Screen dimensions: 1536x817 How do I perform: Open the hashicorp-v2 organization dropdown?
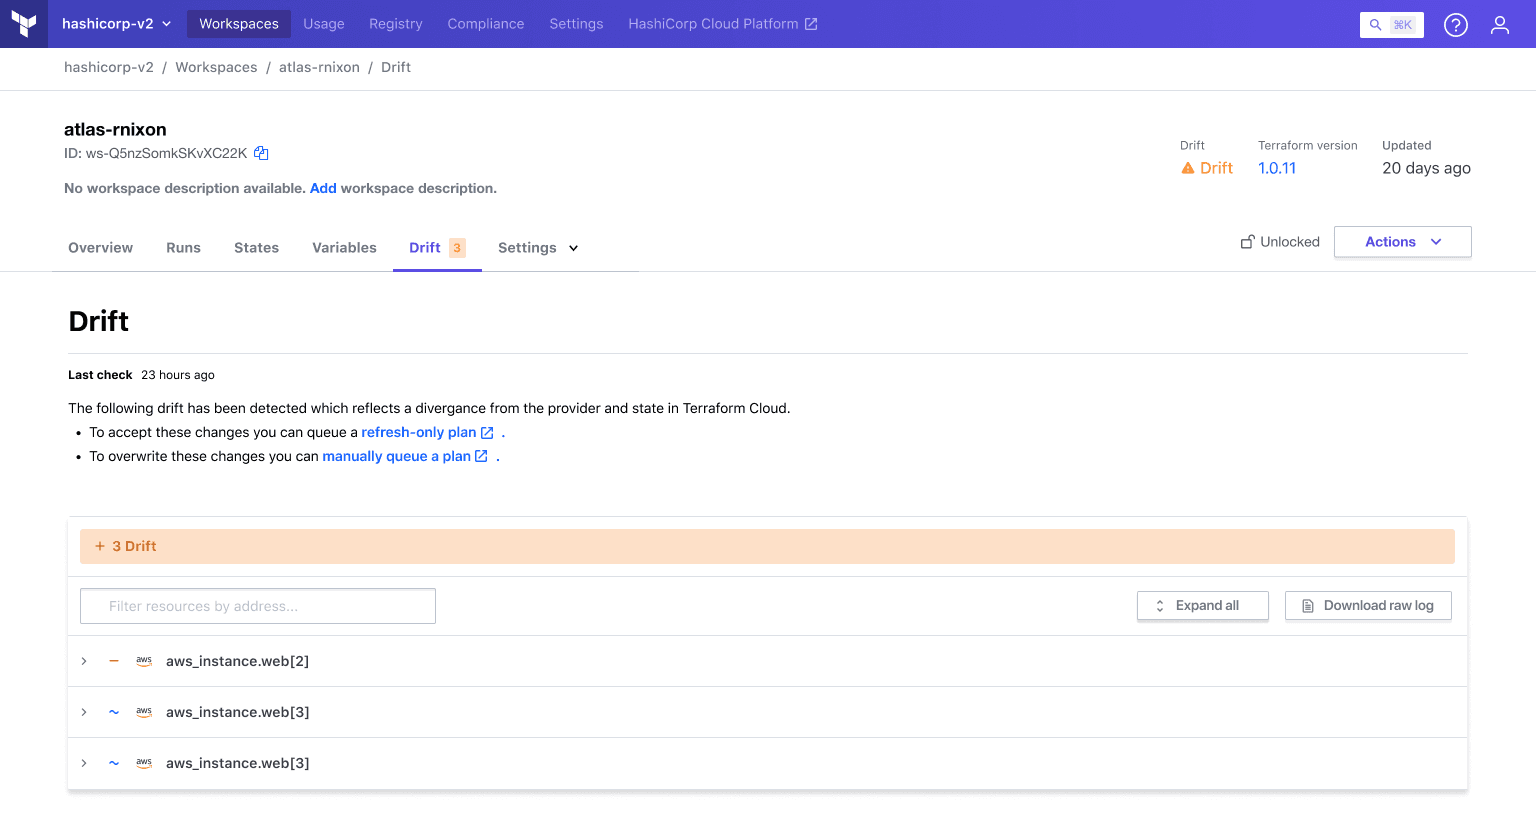pyautogui.click(x=116, y=24)
